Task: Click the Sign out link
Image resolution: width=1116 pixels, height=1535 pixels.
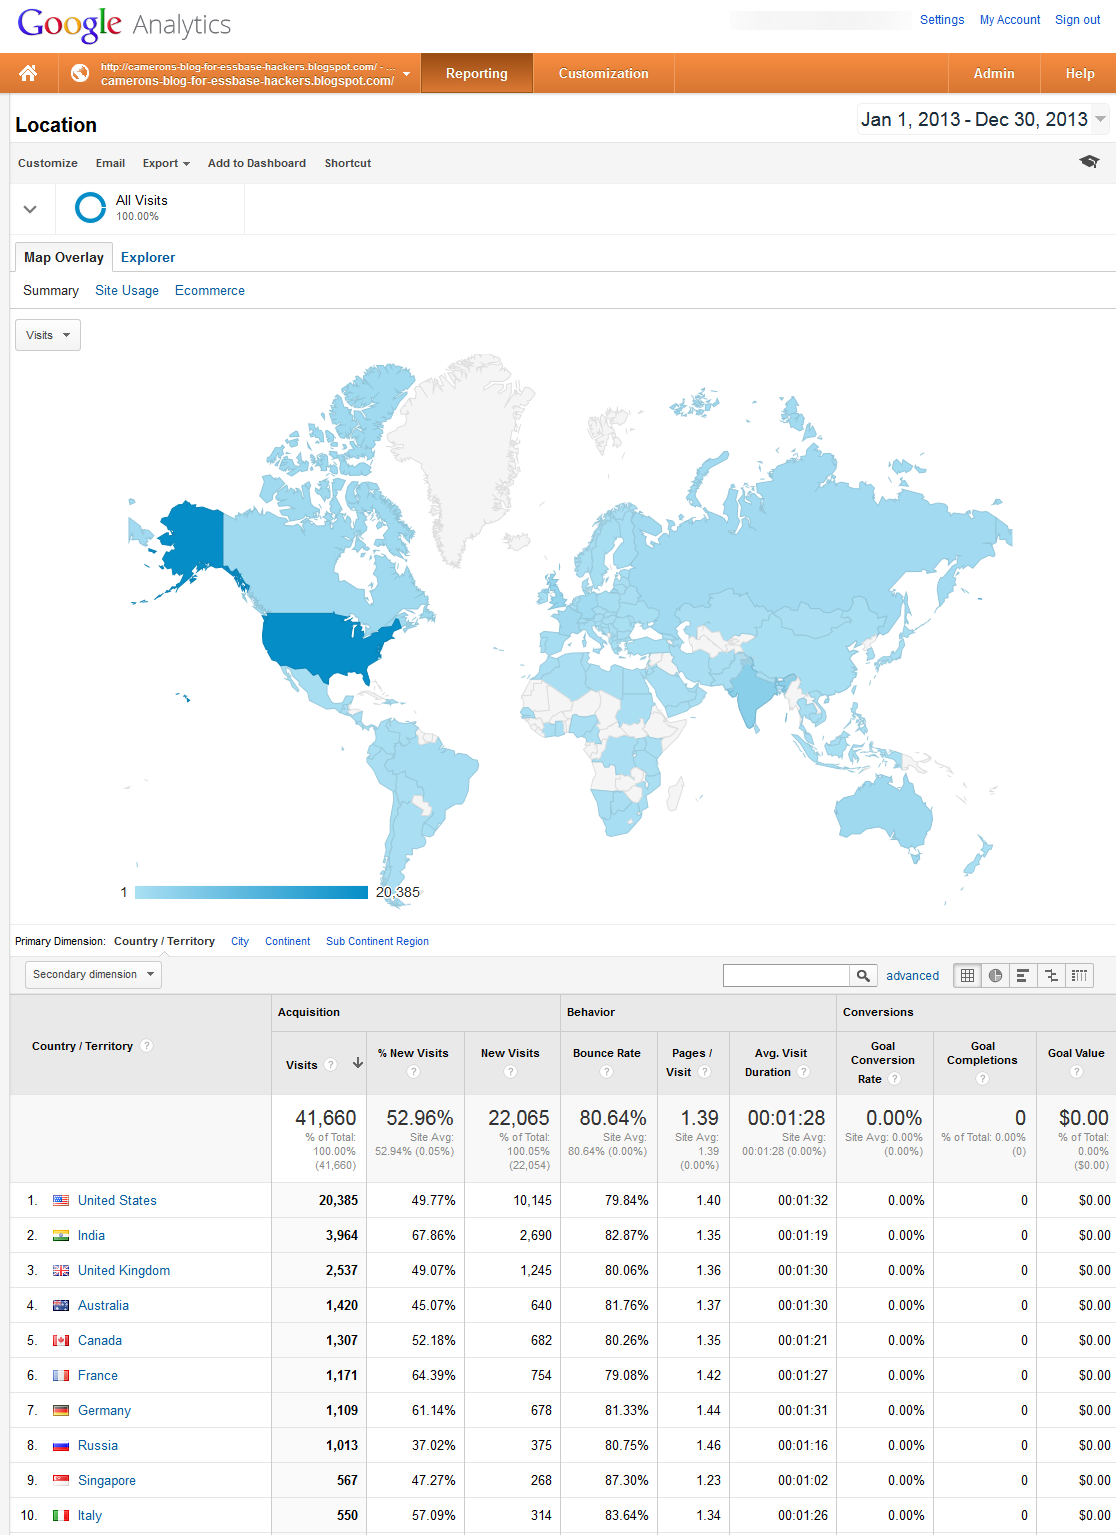Action: point(1078,19)
